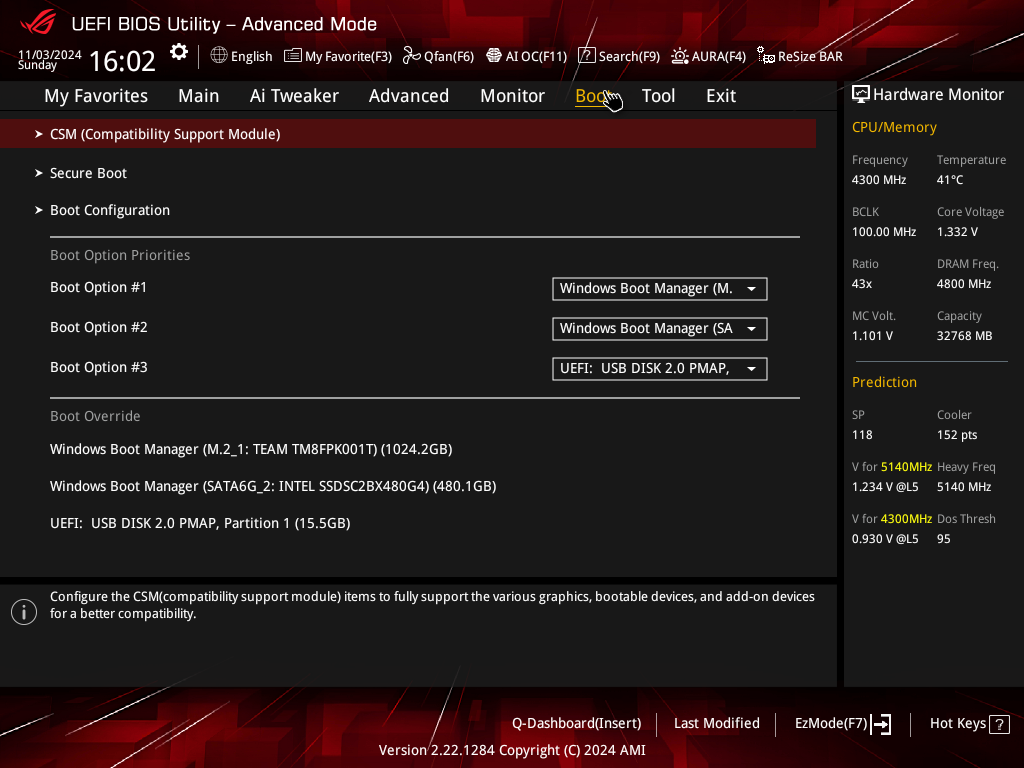The image size is (1024, 768).
Task: Expand the Secure Boot submenu
Action: coord(88,173)
